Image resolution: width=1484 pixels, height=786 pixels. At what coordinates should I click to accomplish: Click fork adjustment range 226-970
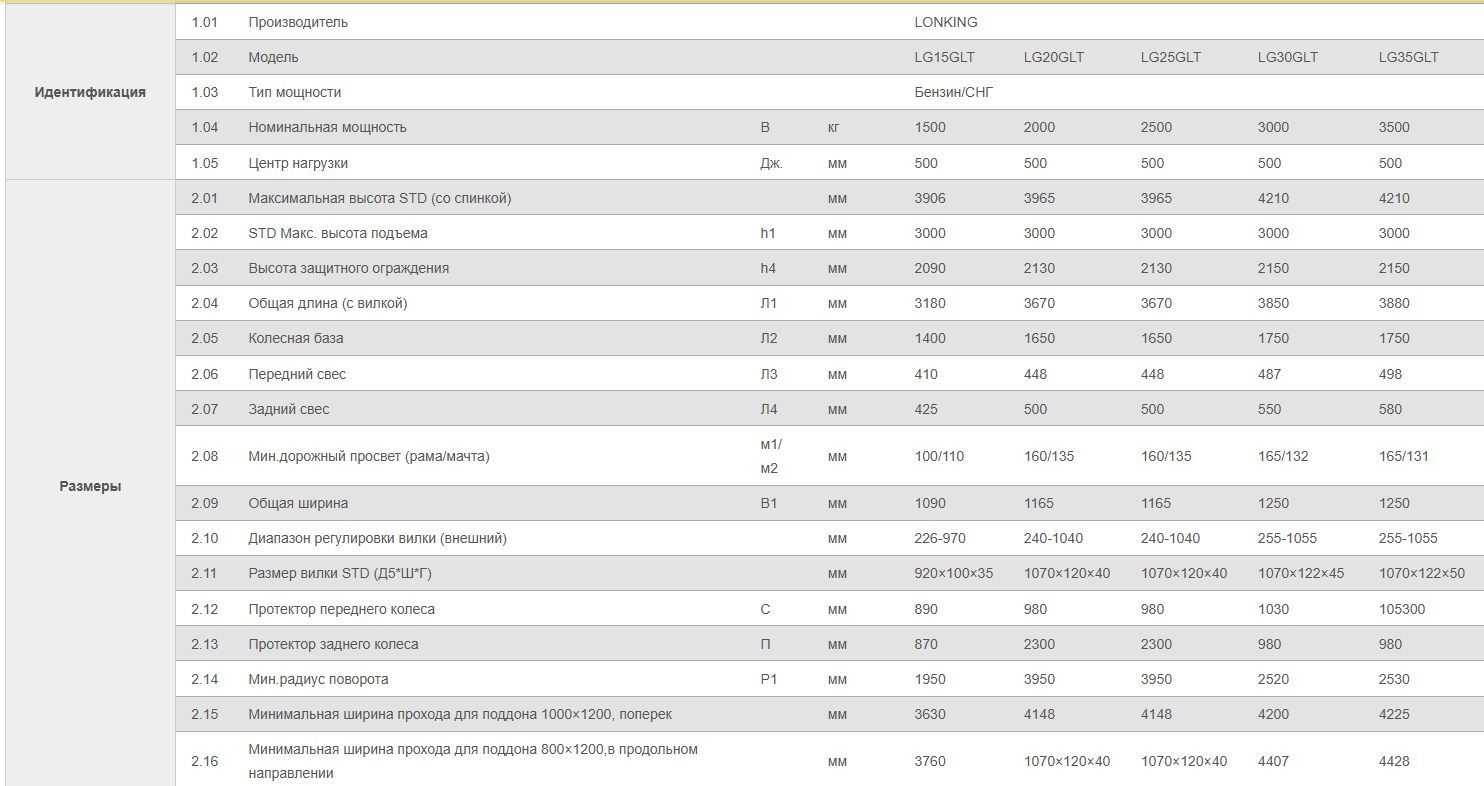point(940,538)
